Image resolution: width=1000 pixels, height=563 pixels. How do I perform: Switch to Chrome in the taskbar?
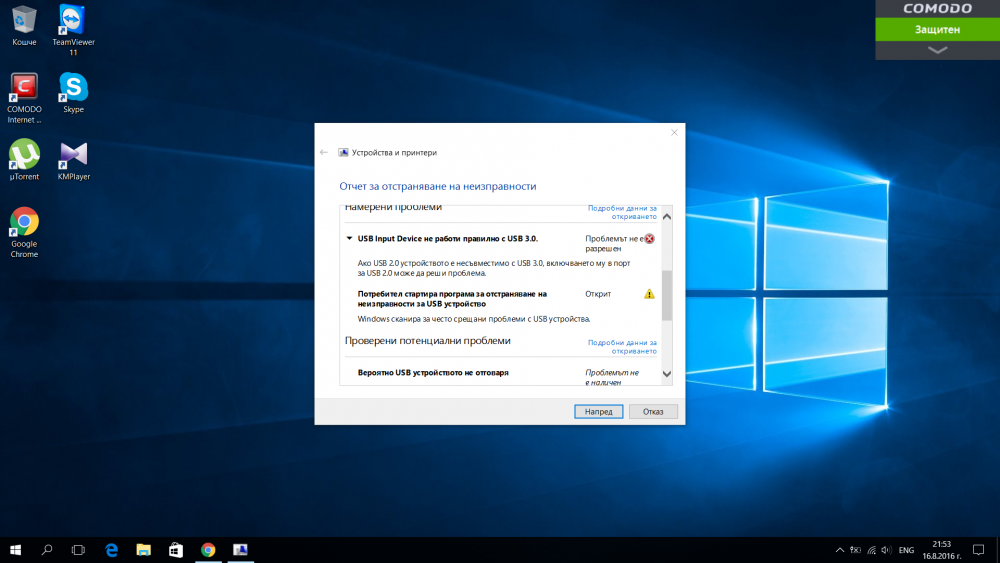point(208,550)
